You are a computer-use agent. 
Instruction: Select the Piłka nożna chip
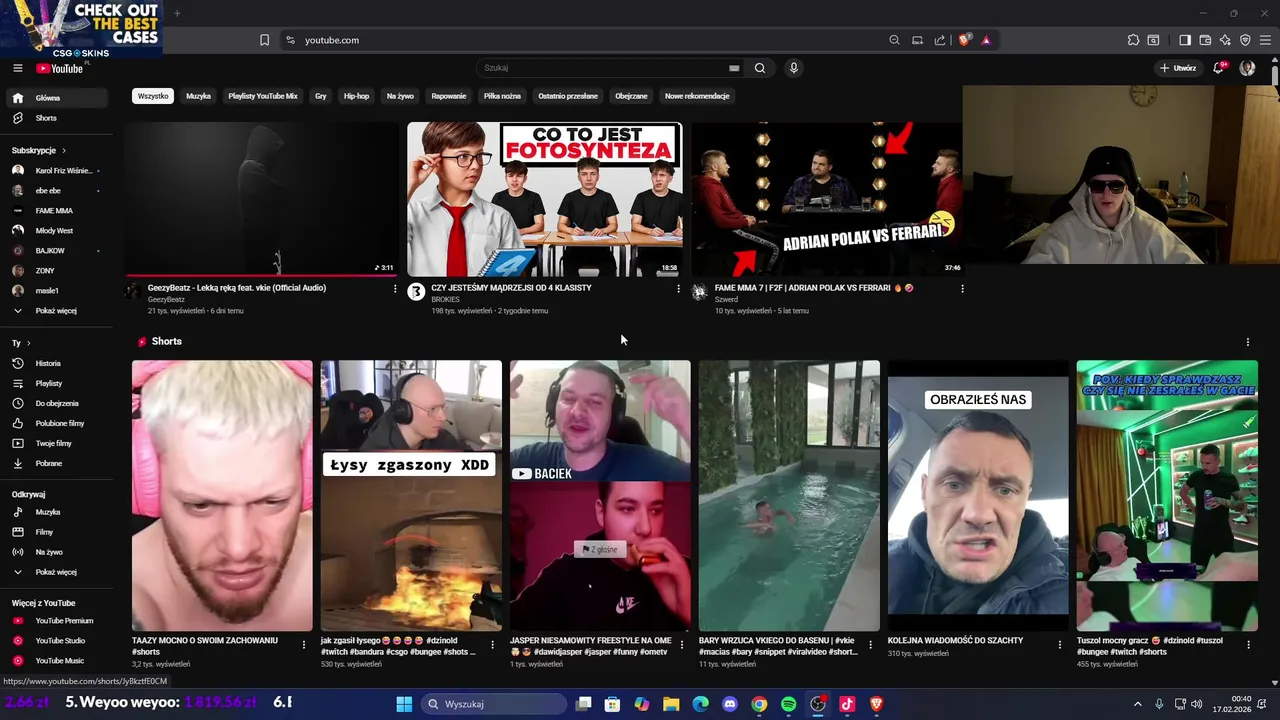click(x=502, y=96)
